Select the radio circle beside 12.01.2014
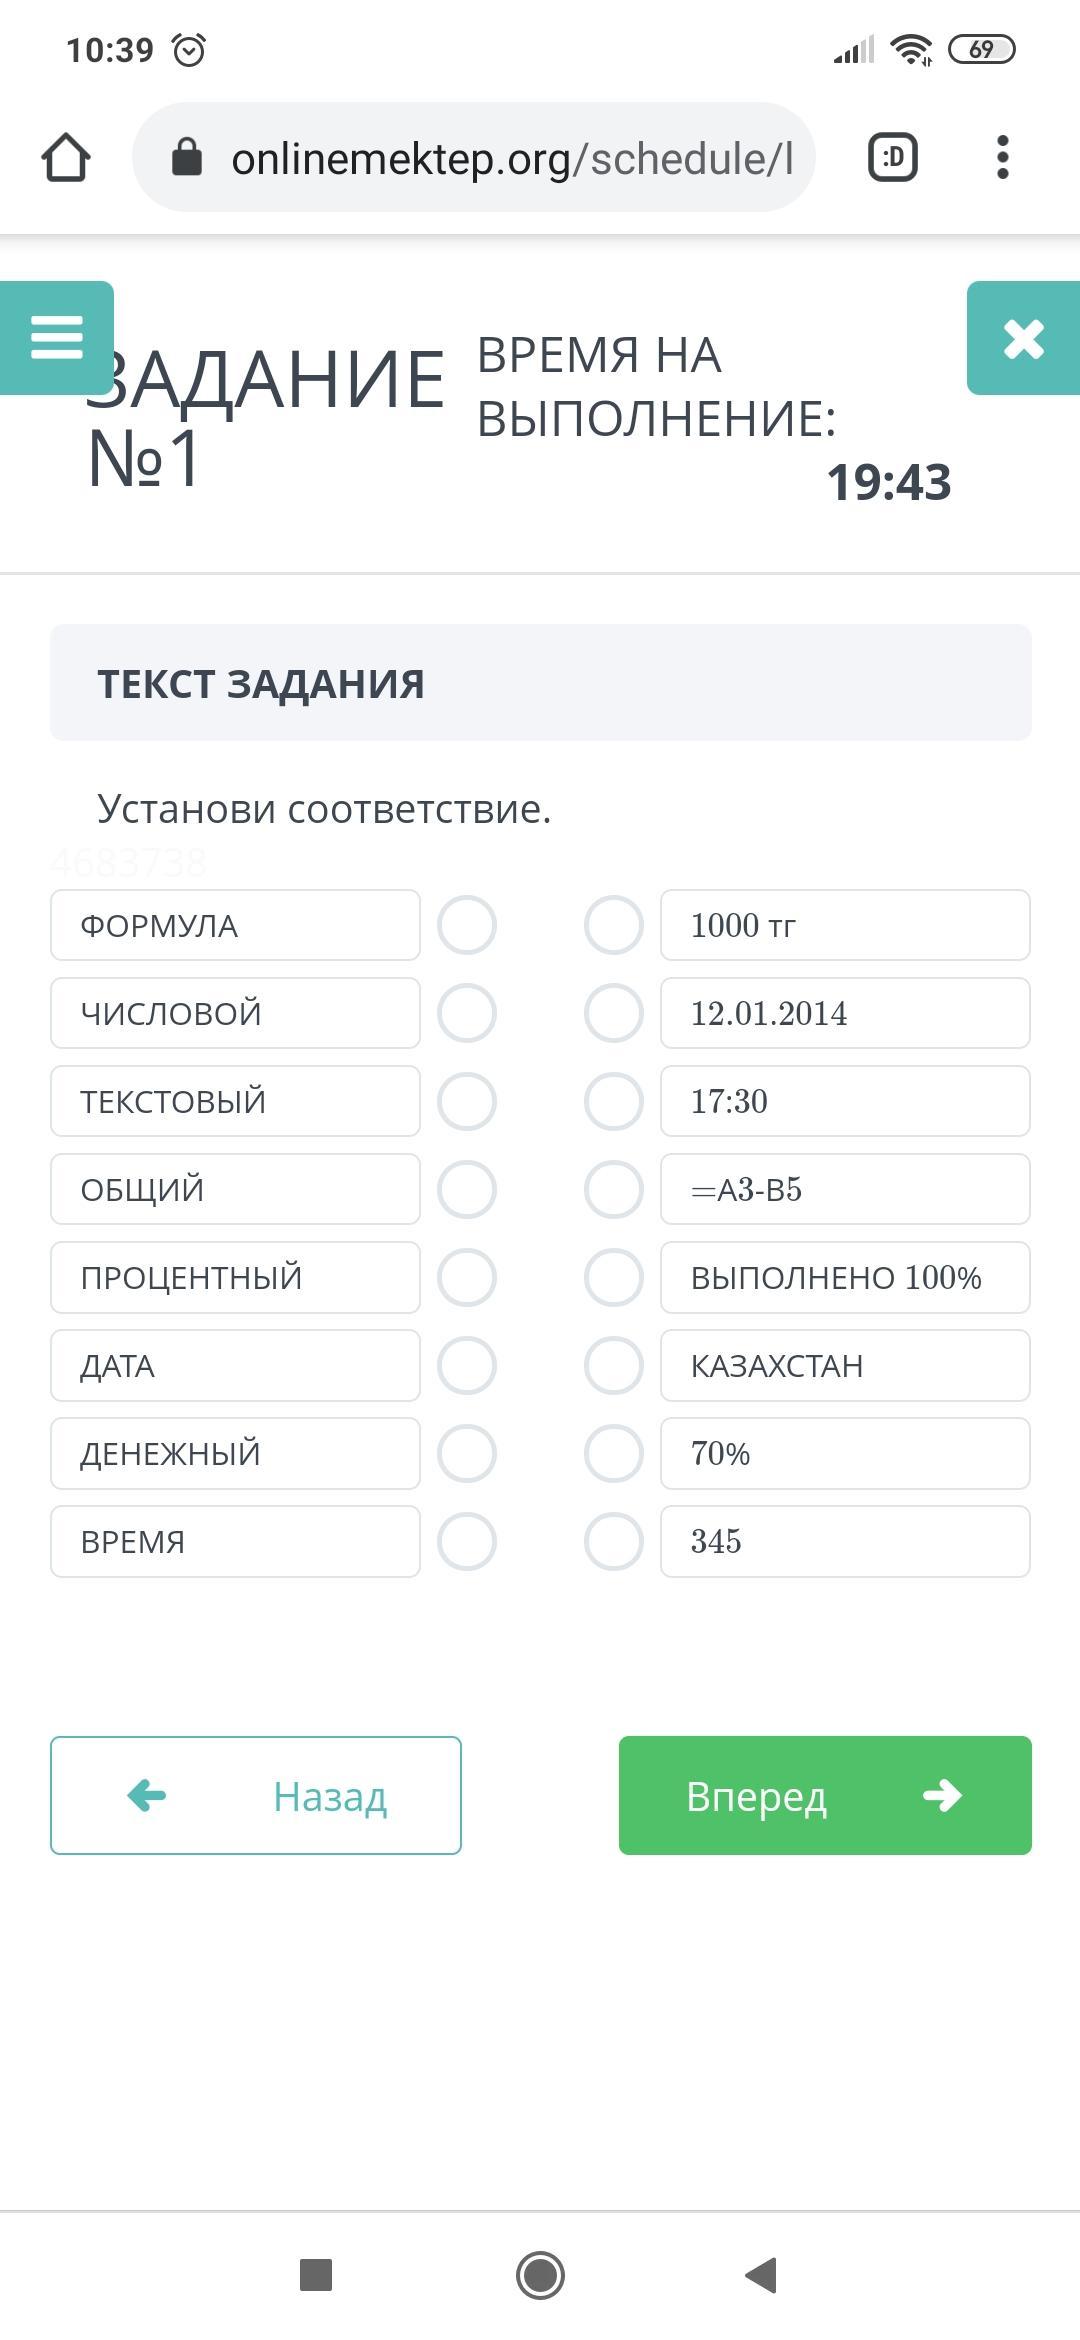 coord(614,1013)
